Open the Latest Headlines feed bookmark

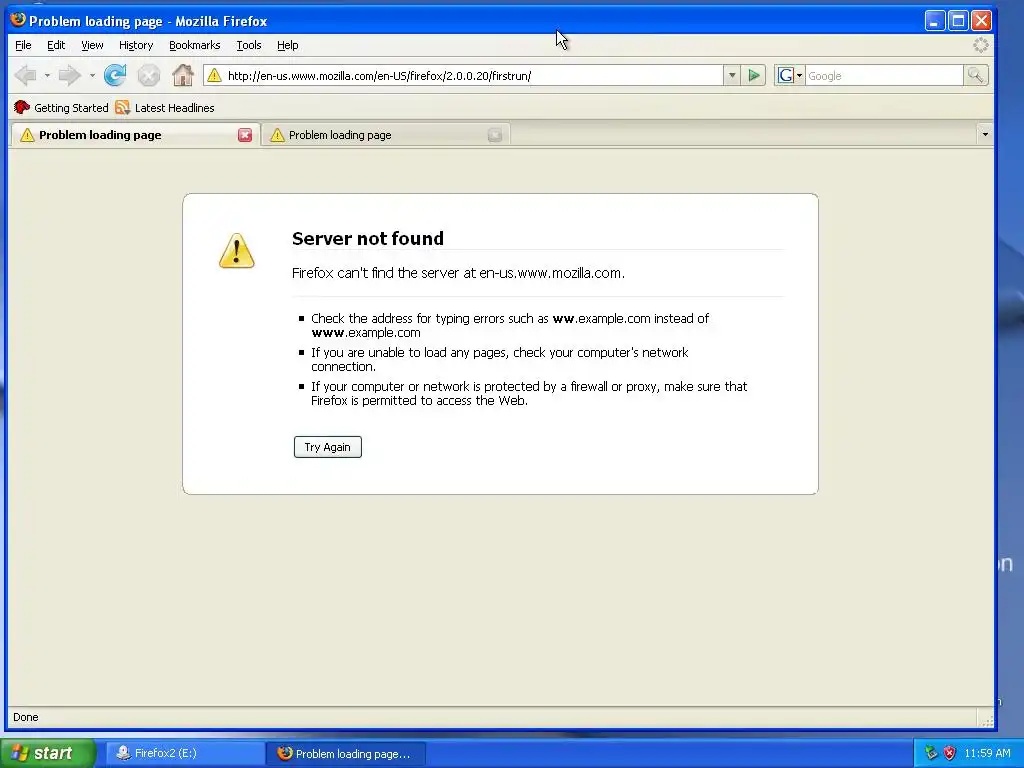(x=165, y=108)
